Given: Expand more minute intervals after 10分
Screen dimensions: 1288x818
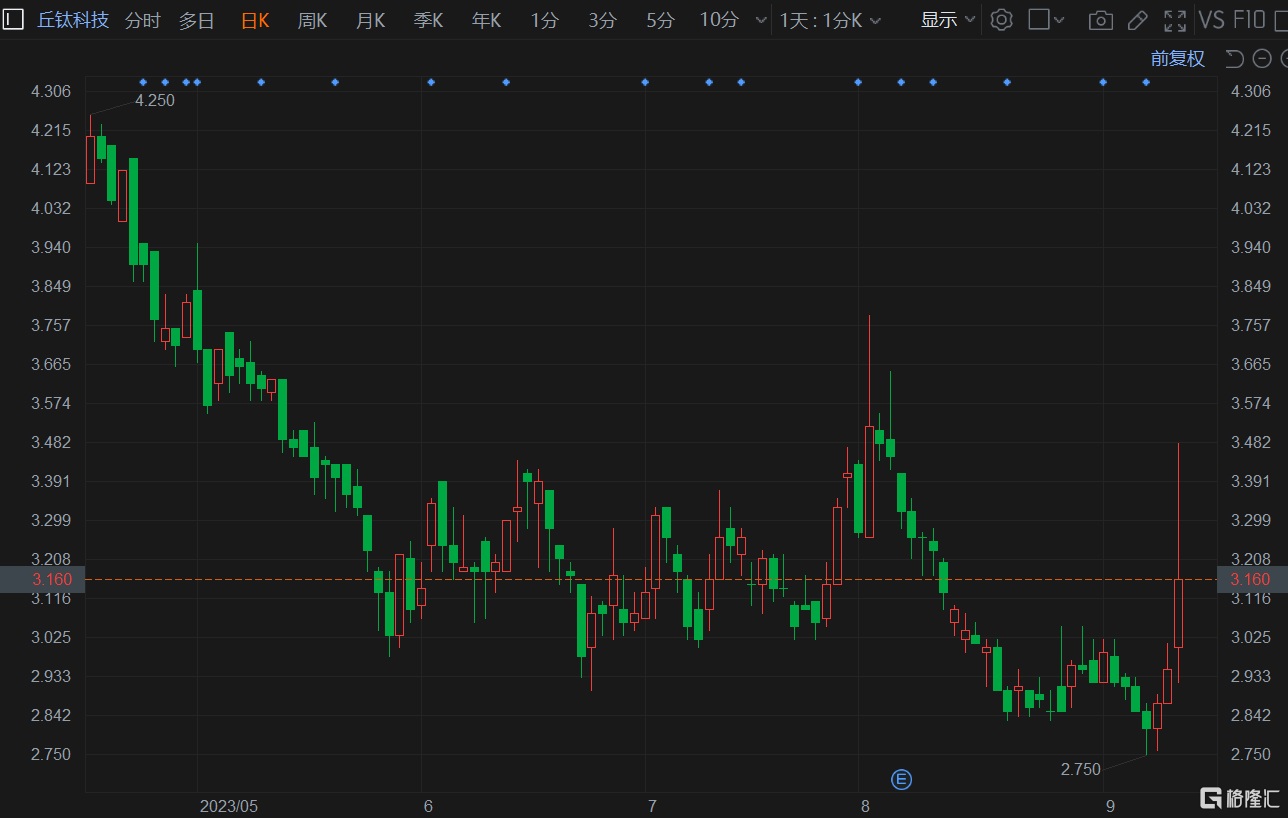Looking at the screenshot, I should pyautogui.click(x=761, y=20).
